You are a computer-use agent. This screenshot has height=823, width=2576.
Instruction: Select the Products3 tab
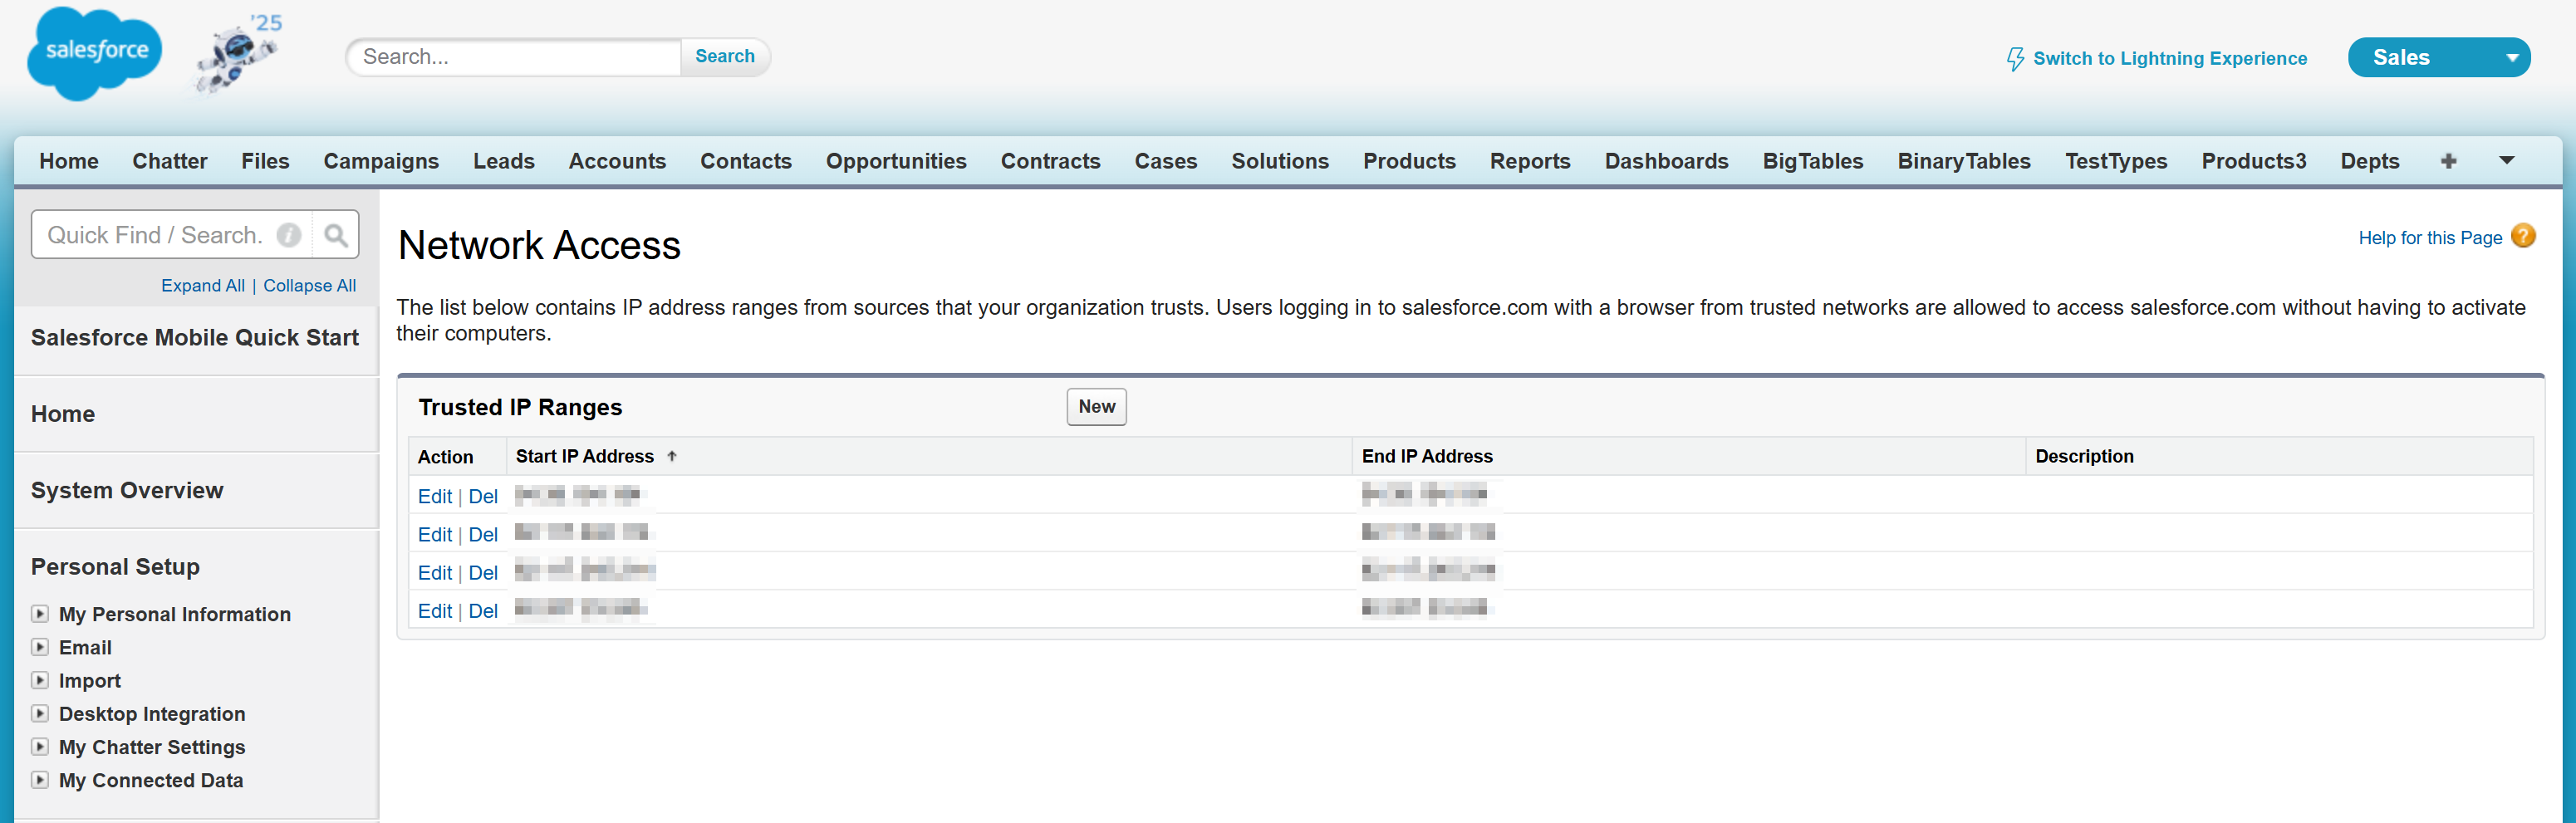point(2254,161)
